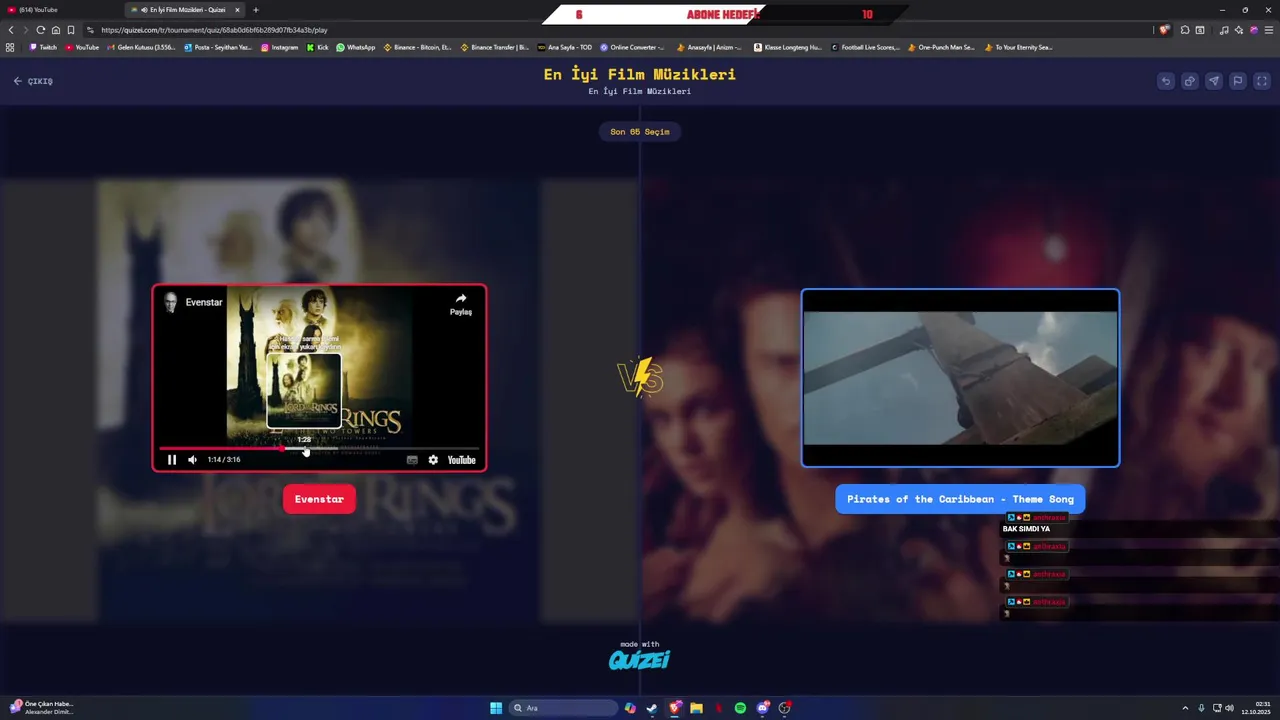Click the flag report icon
Screen dimensions: 1280x720
tap(1237, 81)
